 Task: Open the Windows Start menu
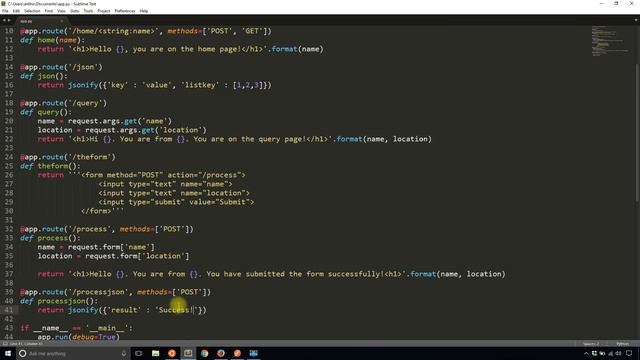pyautogui.click(x=8, y=353)
